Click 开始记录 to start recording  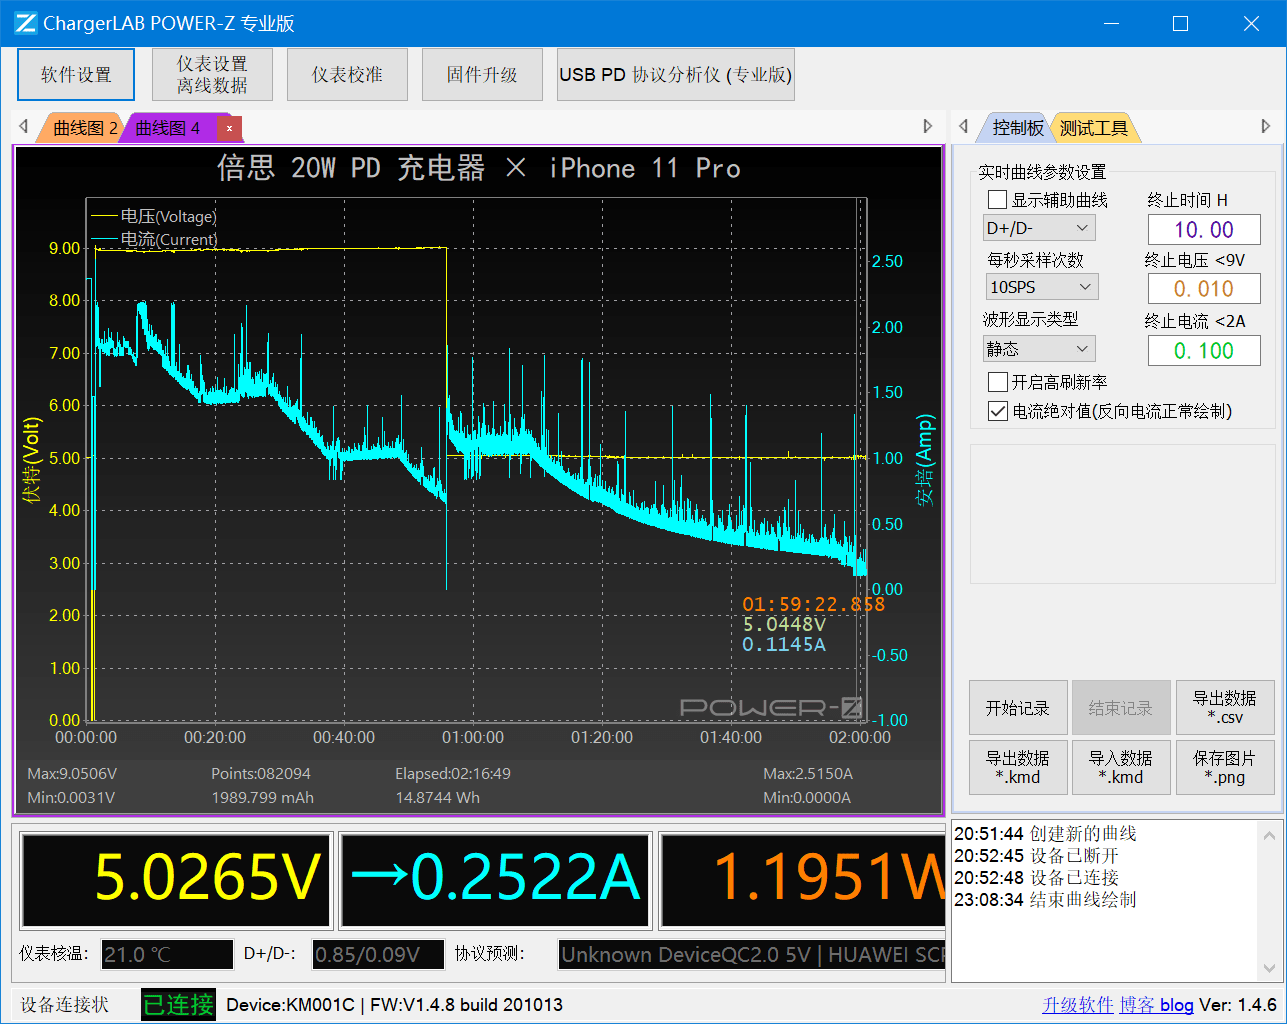tap(1018, 708)
